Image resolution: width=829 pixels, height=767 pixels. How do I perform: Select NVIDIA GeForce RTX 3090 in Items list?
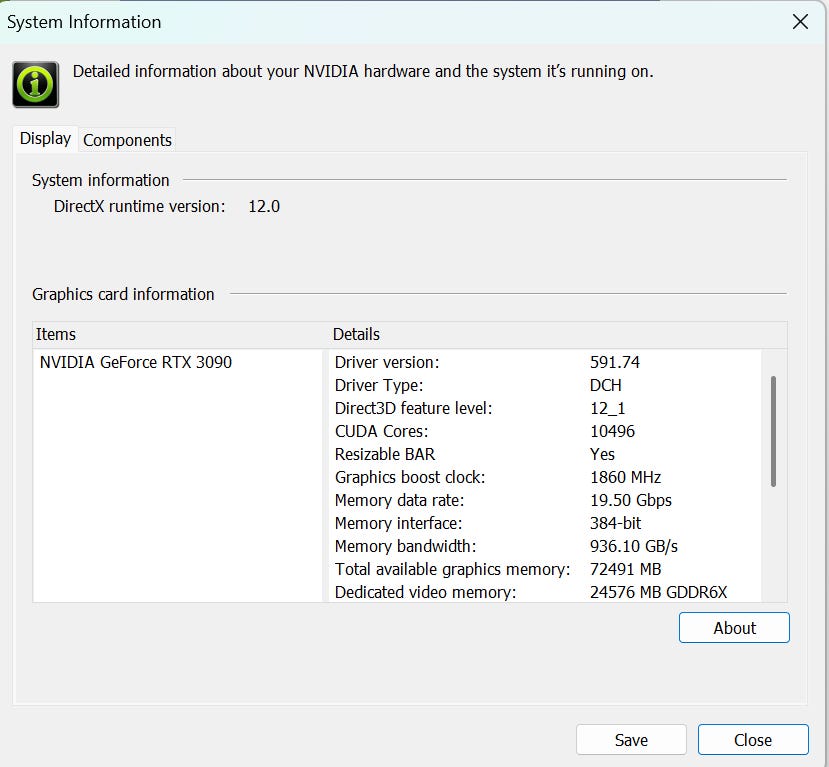click(136, 362)
